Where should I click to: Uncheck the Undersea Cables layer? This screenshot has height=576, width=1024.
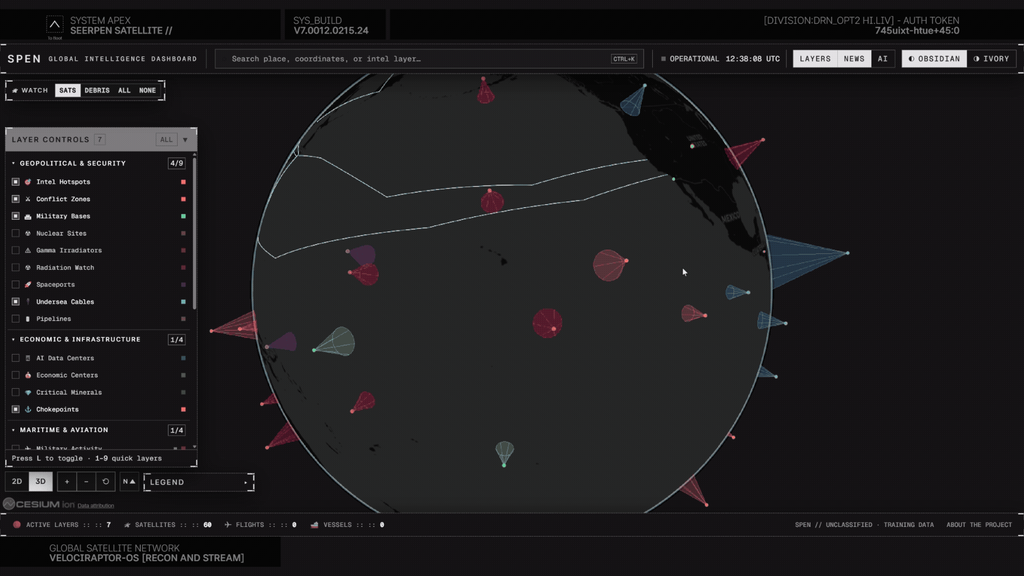(x=16, y=302)
